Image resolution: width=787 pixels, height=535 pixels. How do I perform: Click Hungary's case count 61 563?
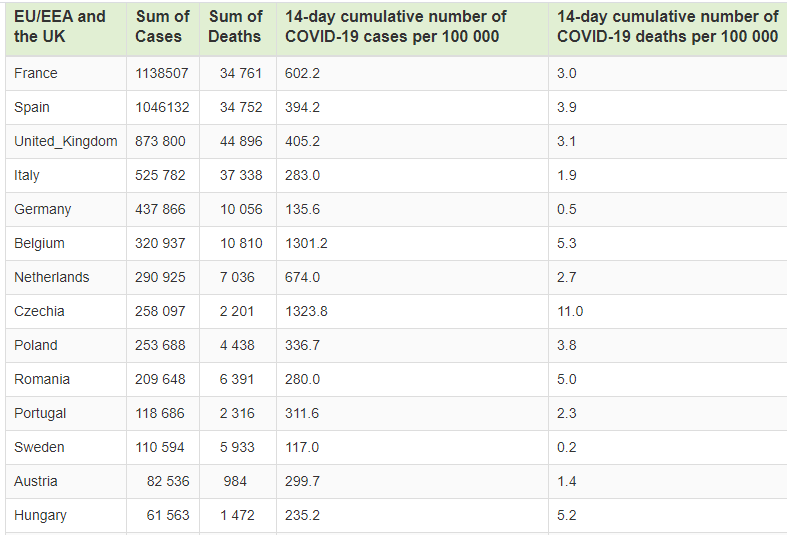168,515
